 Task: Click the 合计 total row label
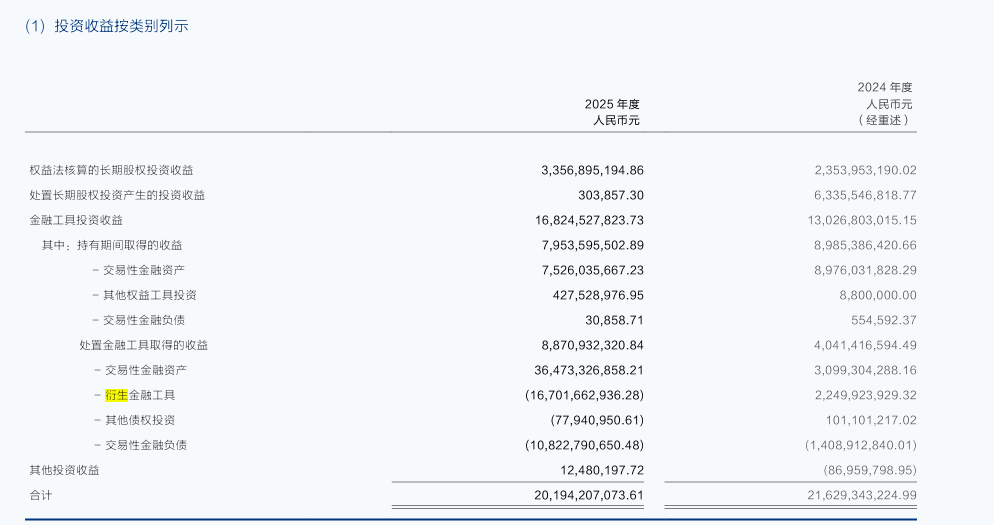41,495
